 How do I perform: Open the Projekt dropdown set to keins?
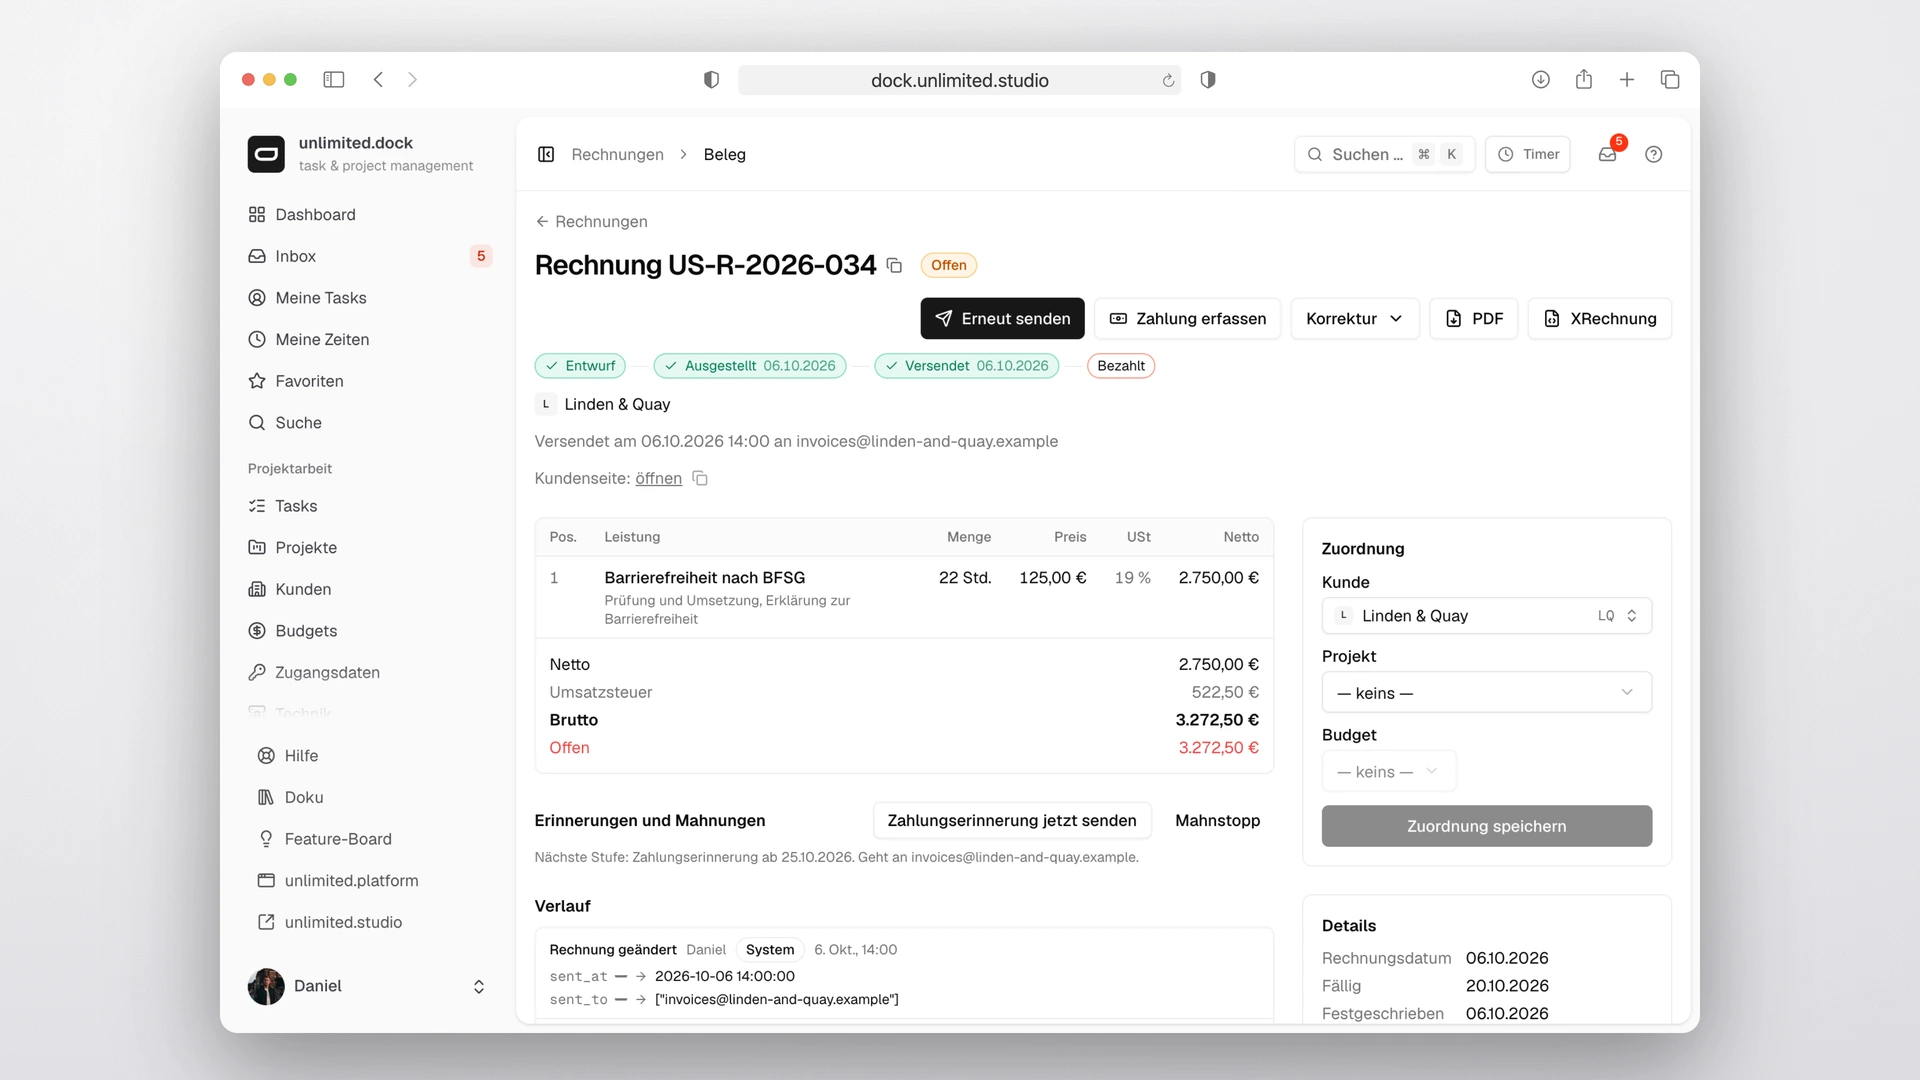pyautogui.click(x=1487, y=693)
